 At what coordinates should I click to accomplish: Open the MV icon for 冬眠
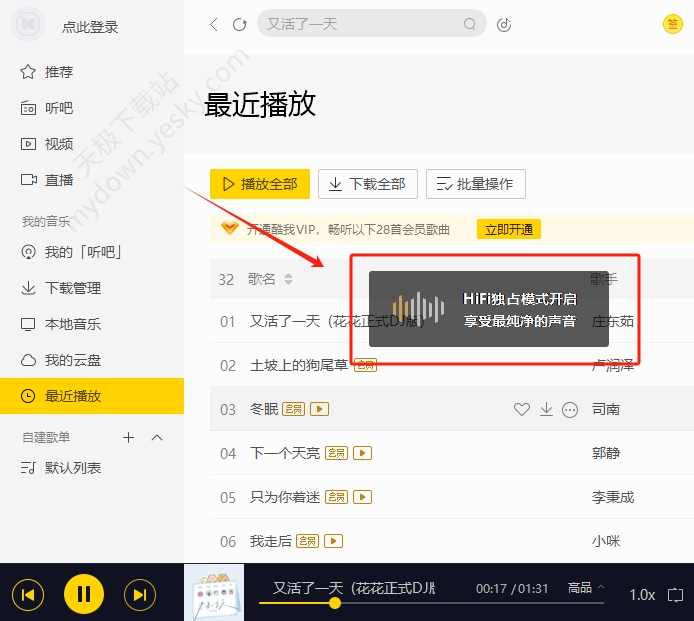pos(320,409)
